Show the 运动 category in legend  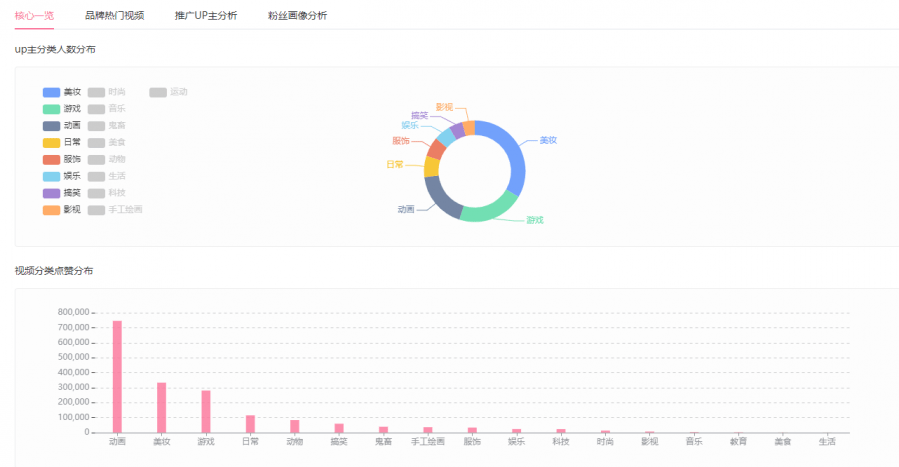click(x=169, y=92)
